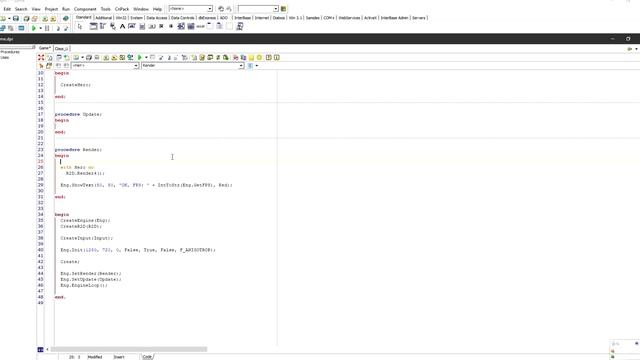Click the icon at far right of top toolbar combo

point(284,9)
